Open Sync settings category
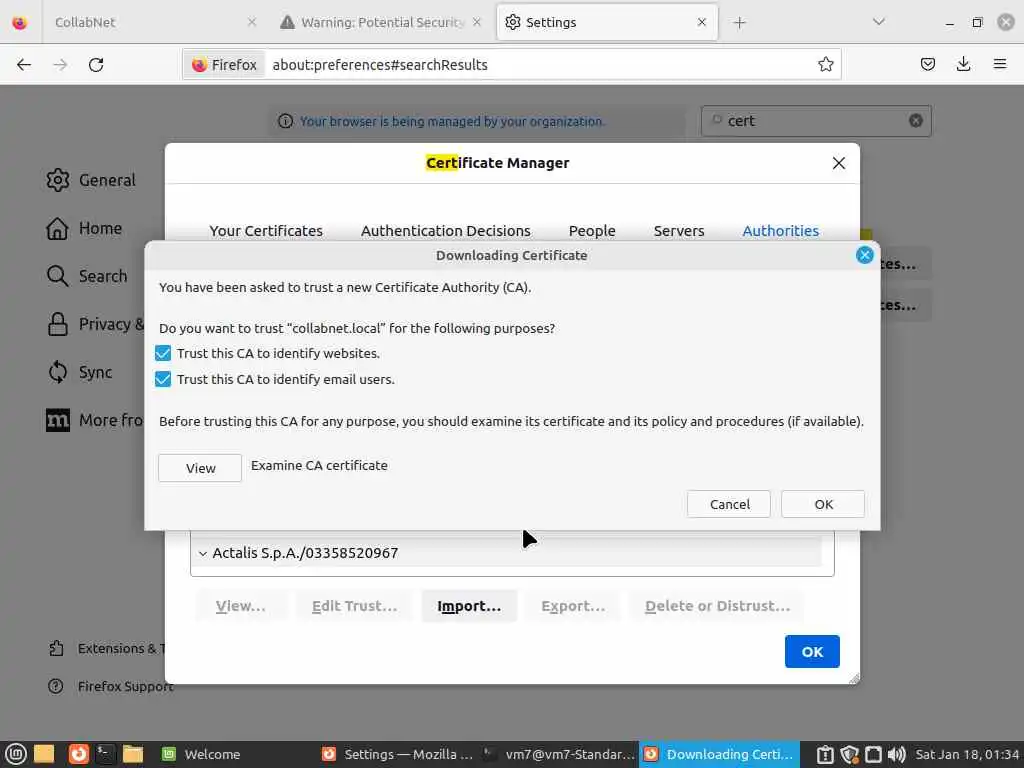1024x768 pixels. point(80,372)
